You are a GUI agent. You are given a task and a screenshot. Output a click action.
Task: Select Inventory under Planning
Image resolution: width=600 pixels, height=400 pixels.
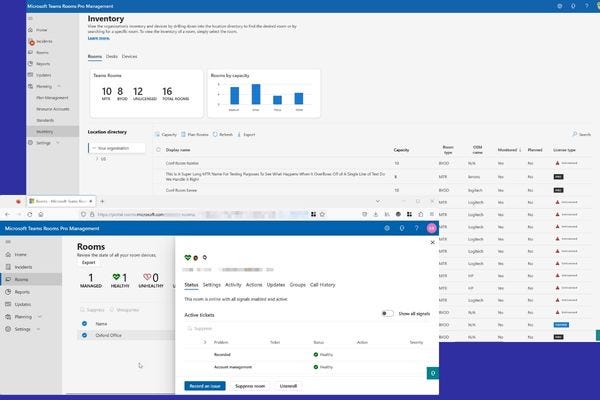[x=52, y=132]
